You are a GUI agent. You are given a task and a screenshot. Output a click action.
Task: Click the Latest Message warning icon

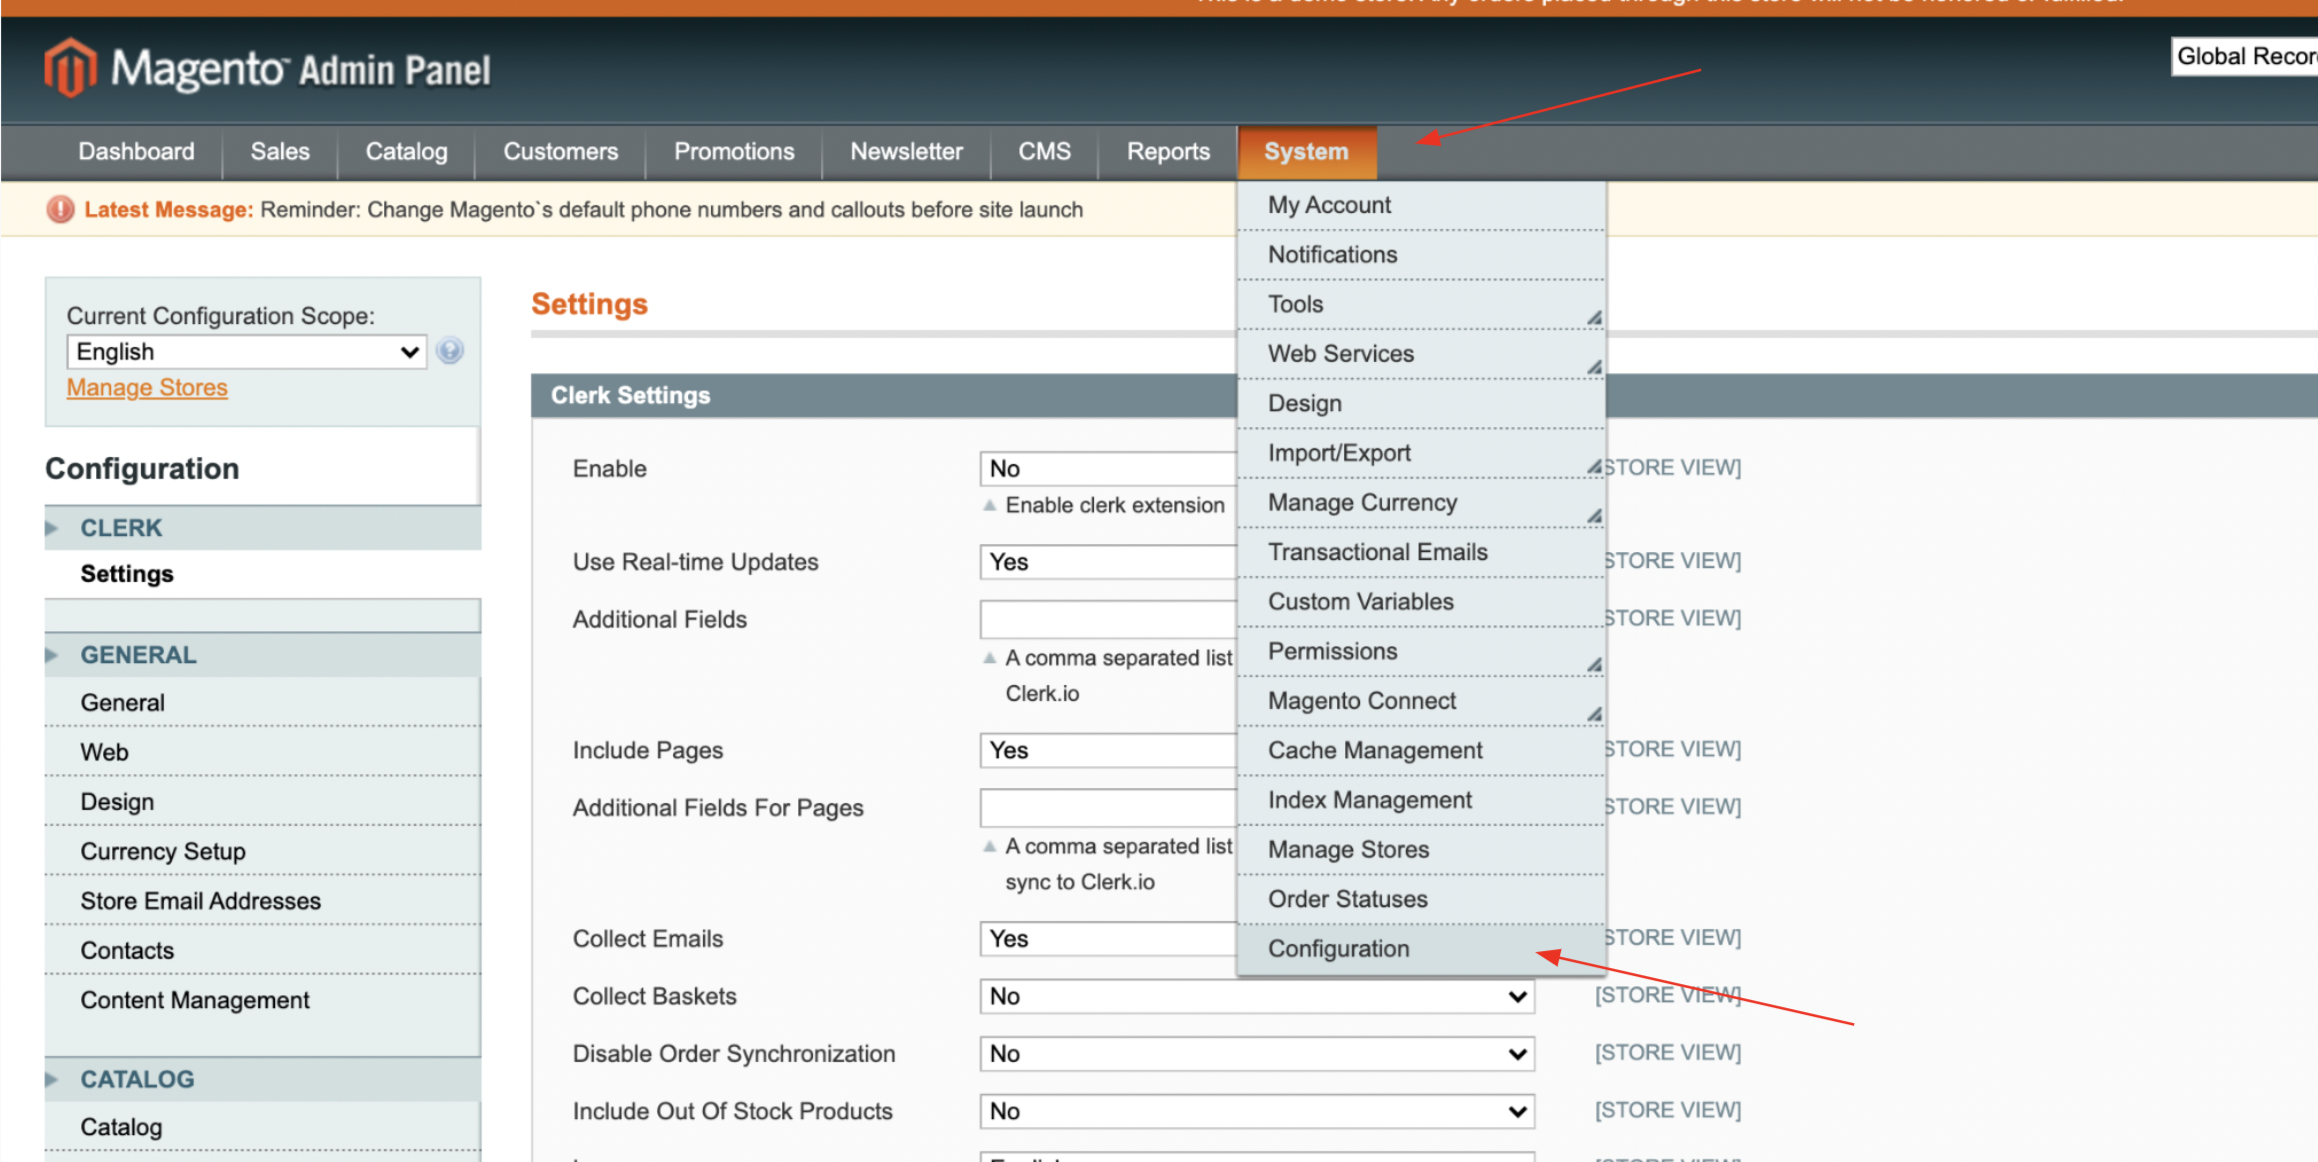(60, 210)
